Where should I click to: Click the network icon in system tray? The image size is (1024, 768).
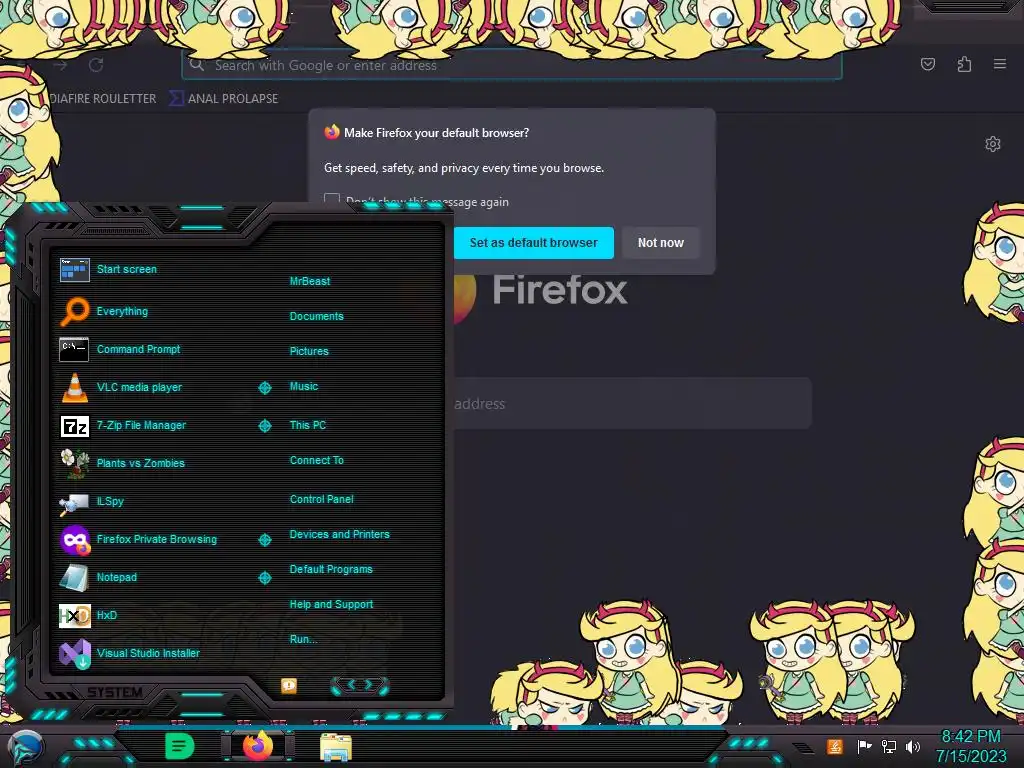coord(889,746)
